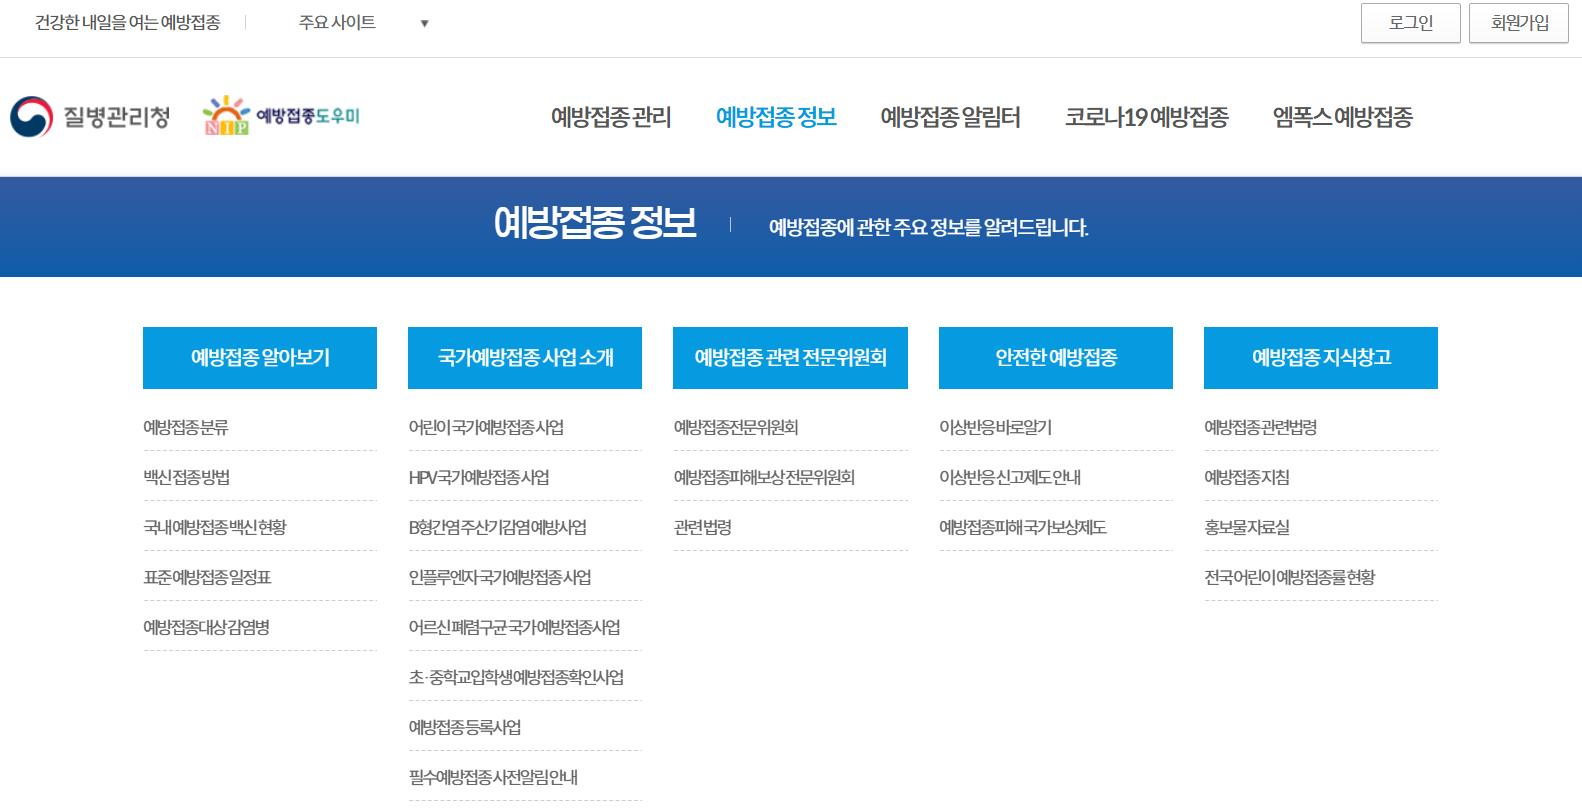Open the 표준예방접종일정표 link

coord(207,578)
